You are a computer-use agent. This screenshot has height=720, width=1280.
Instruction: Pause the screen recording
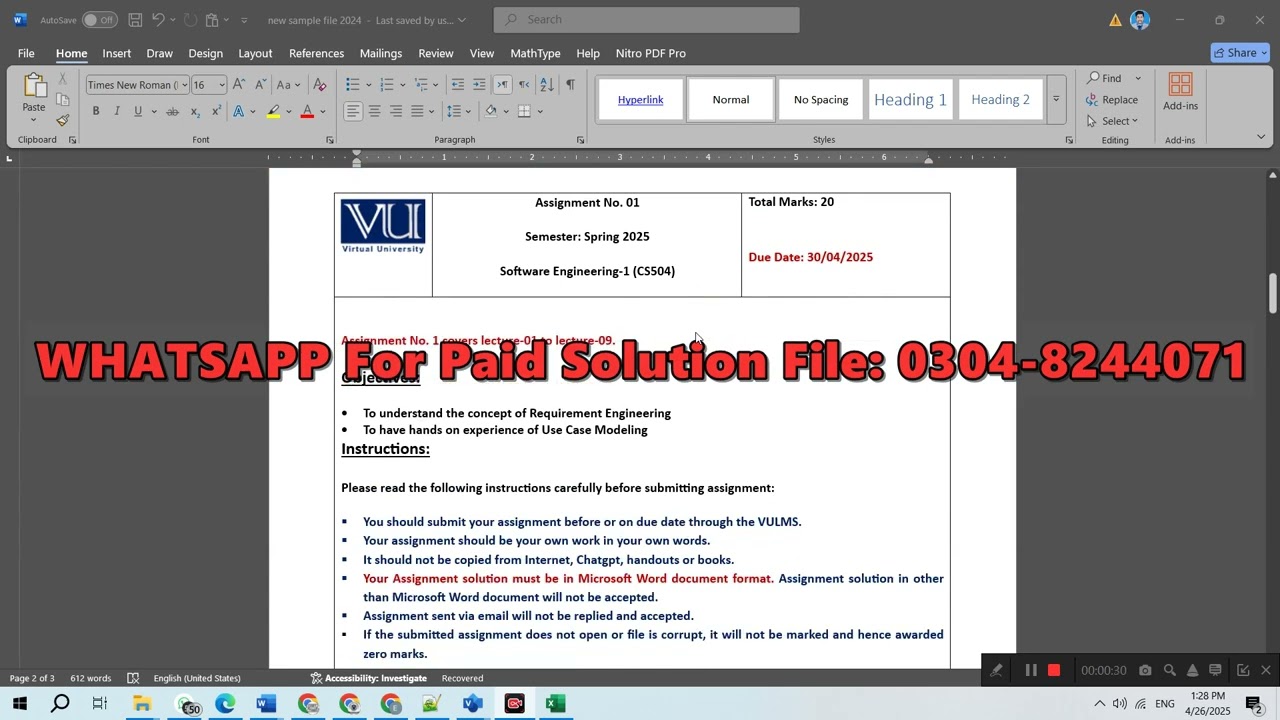(x=1031, y=670)
